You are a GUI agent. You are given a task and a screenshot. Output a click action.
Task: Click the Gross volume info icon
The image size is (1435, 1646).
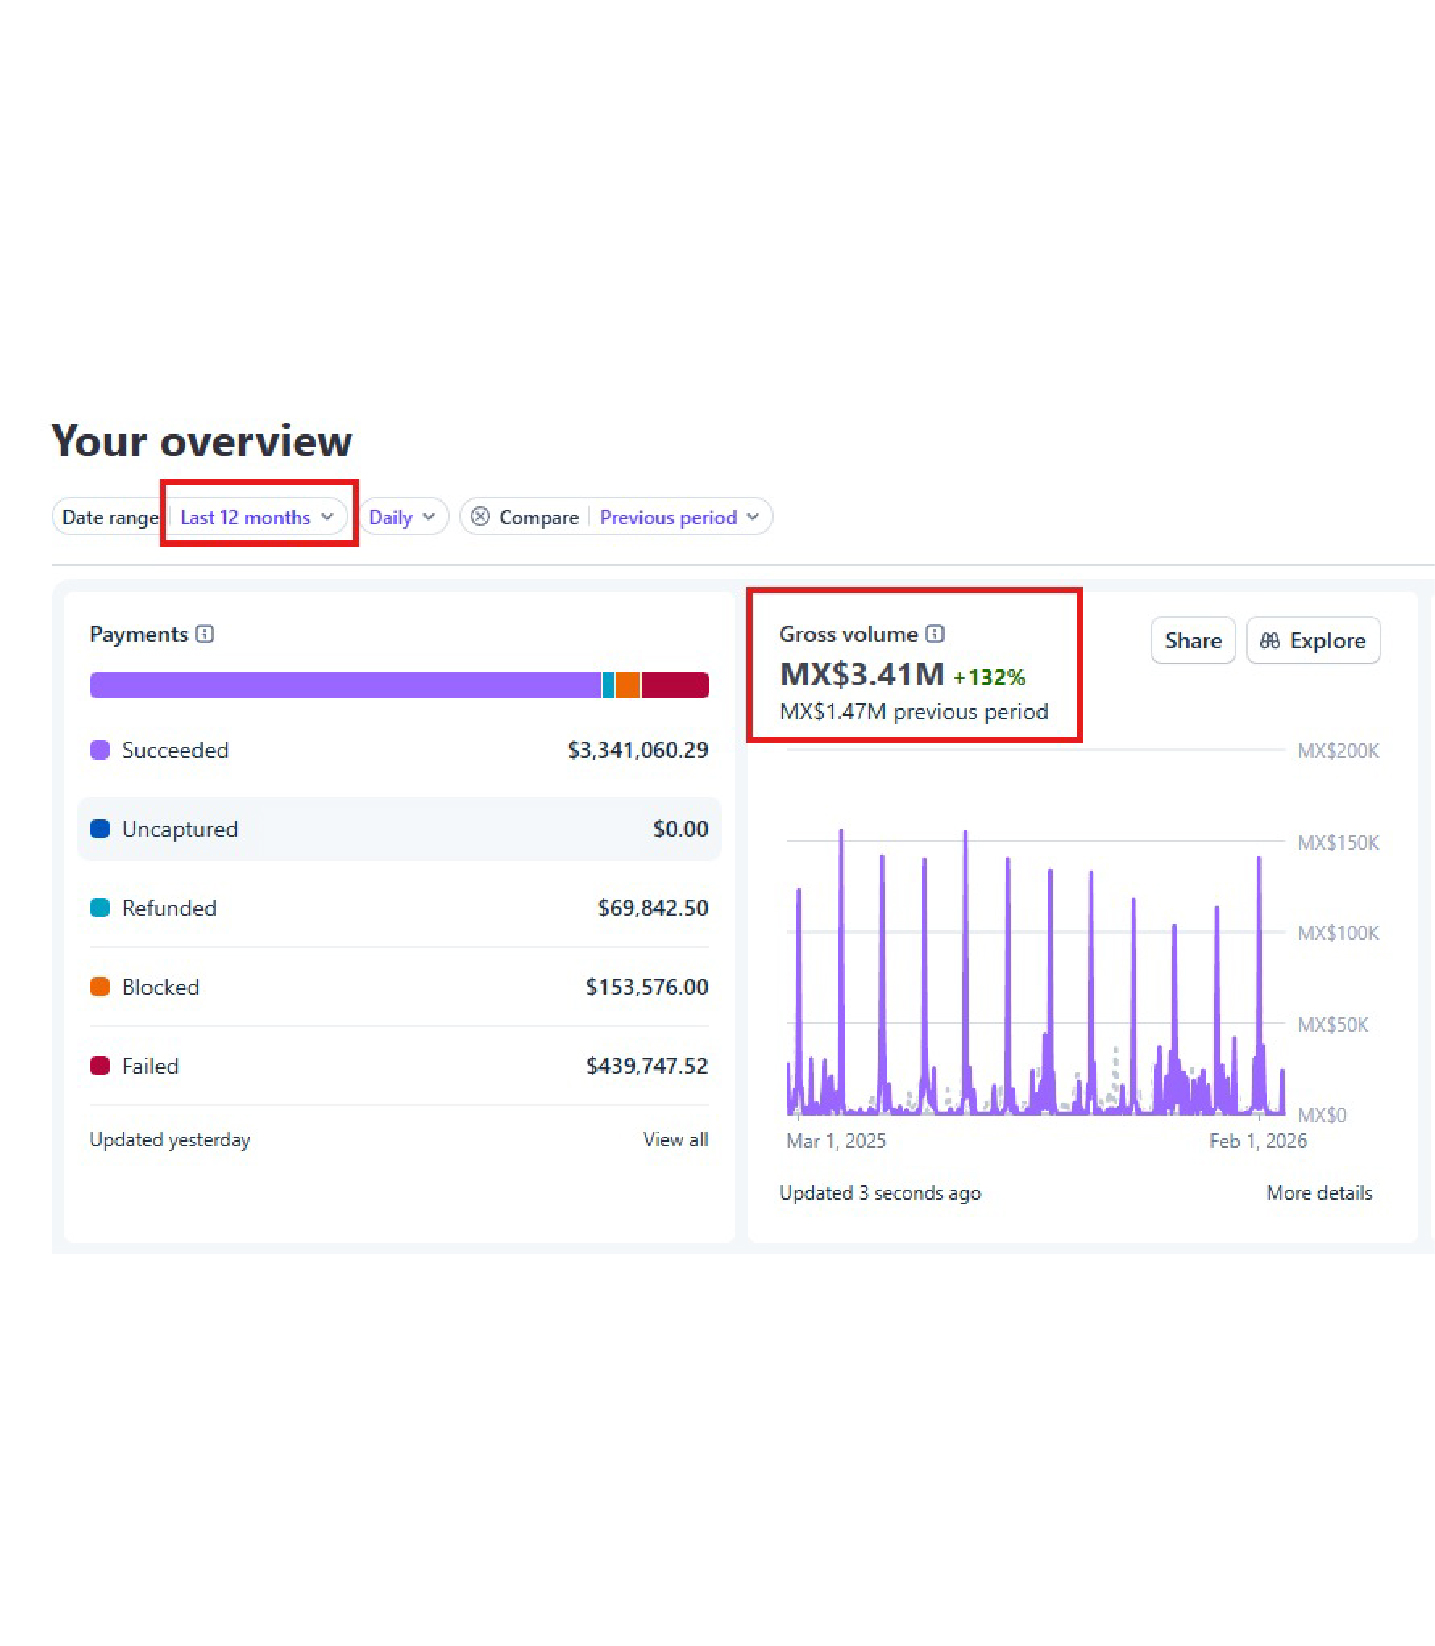[x=935, y=634]
